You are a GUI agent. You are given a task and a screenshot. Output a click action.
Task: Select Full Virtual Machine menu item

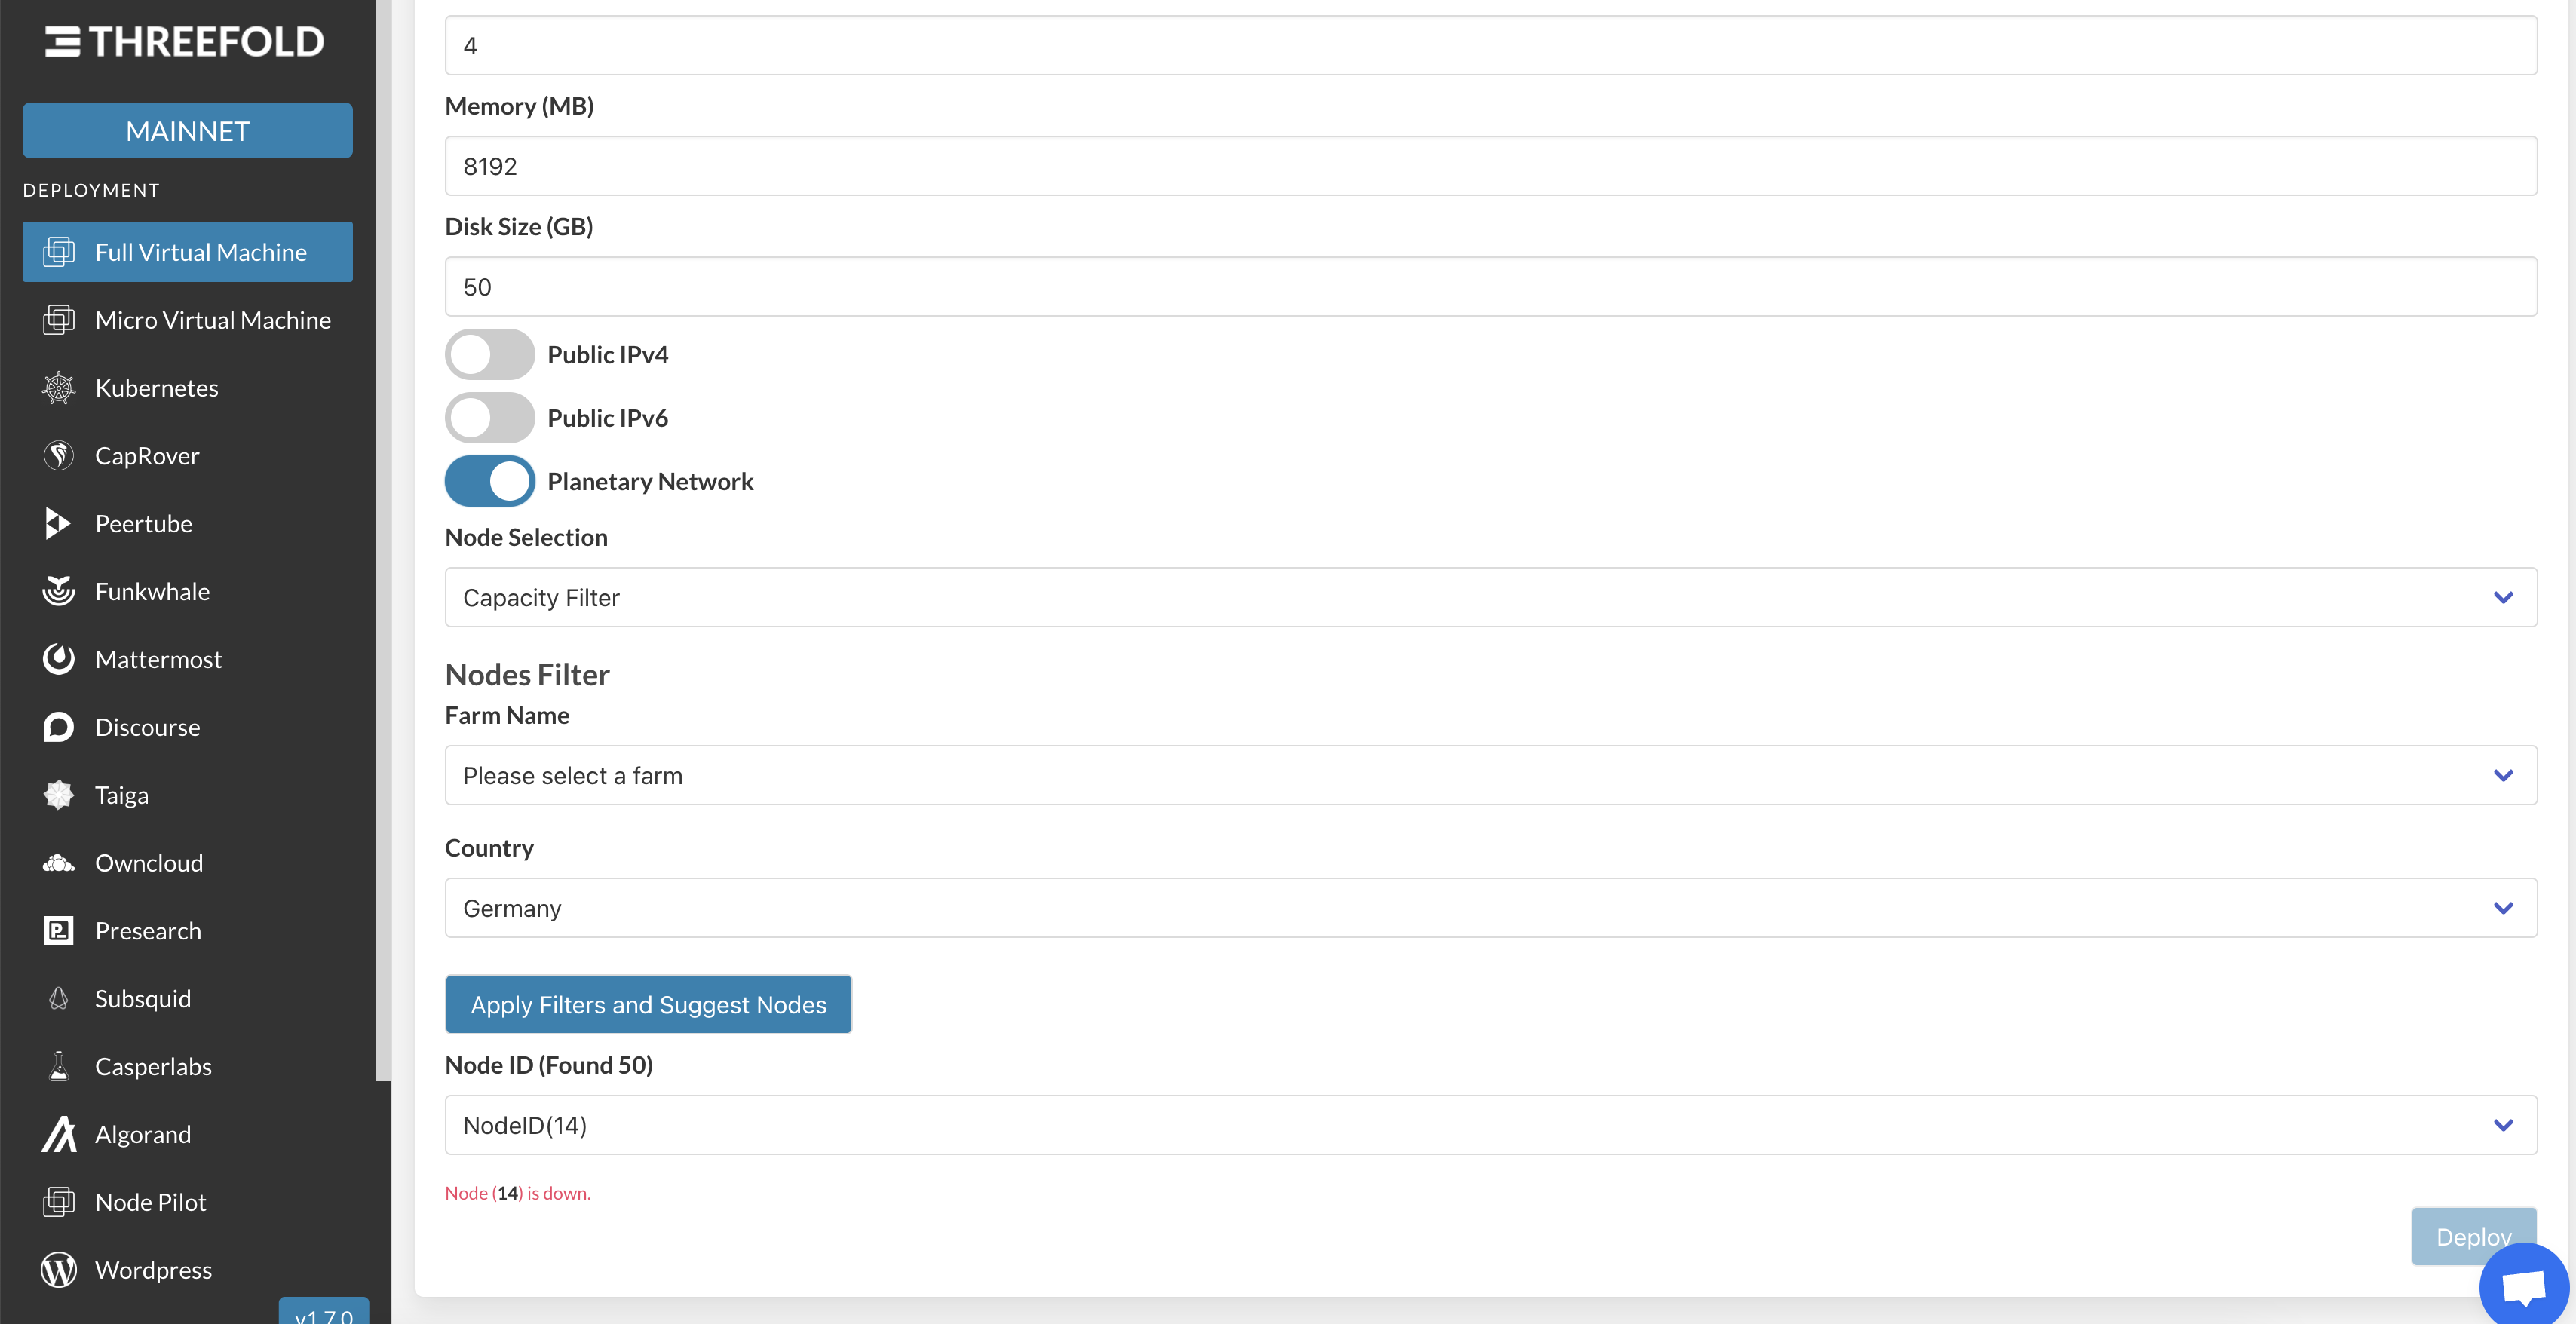point(188,252)
